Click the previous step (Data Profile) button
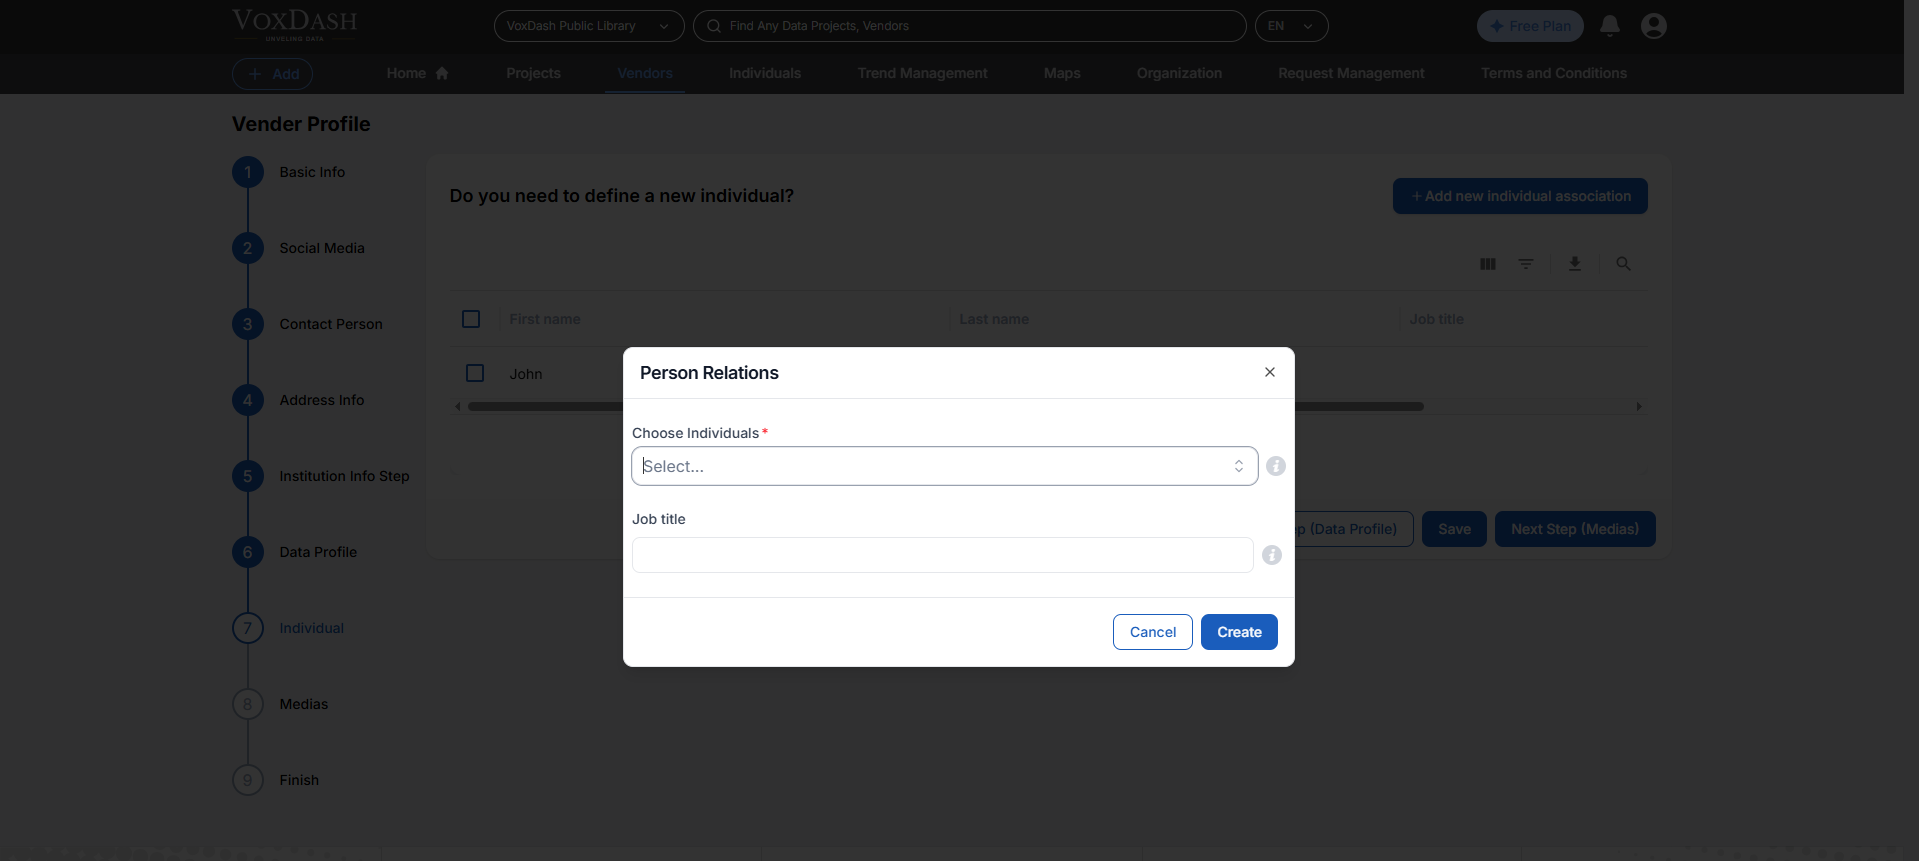The height and width of the screenshot is (861, 1919). click(x=1354, y=529)
